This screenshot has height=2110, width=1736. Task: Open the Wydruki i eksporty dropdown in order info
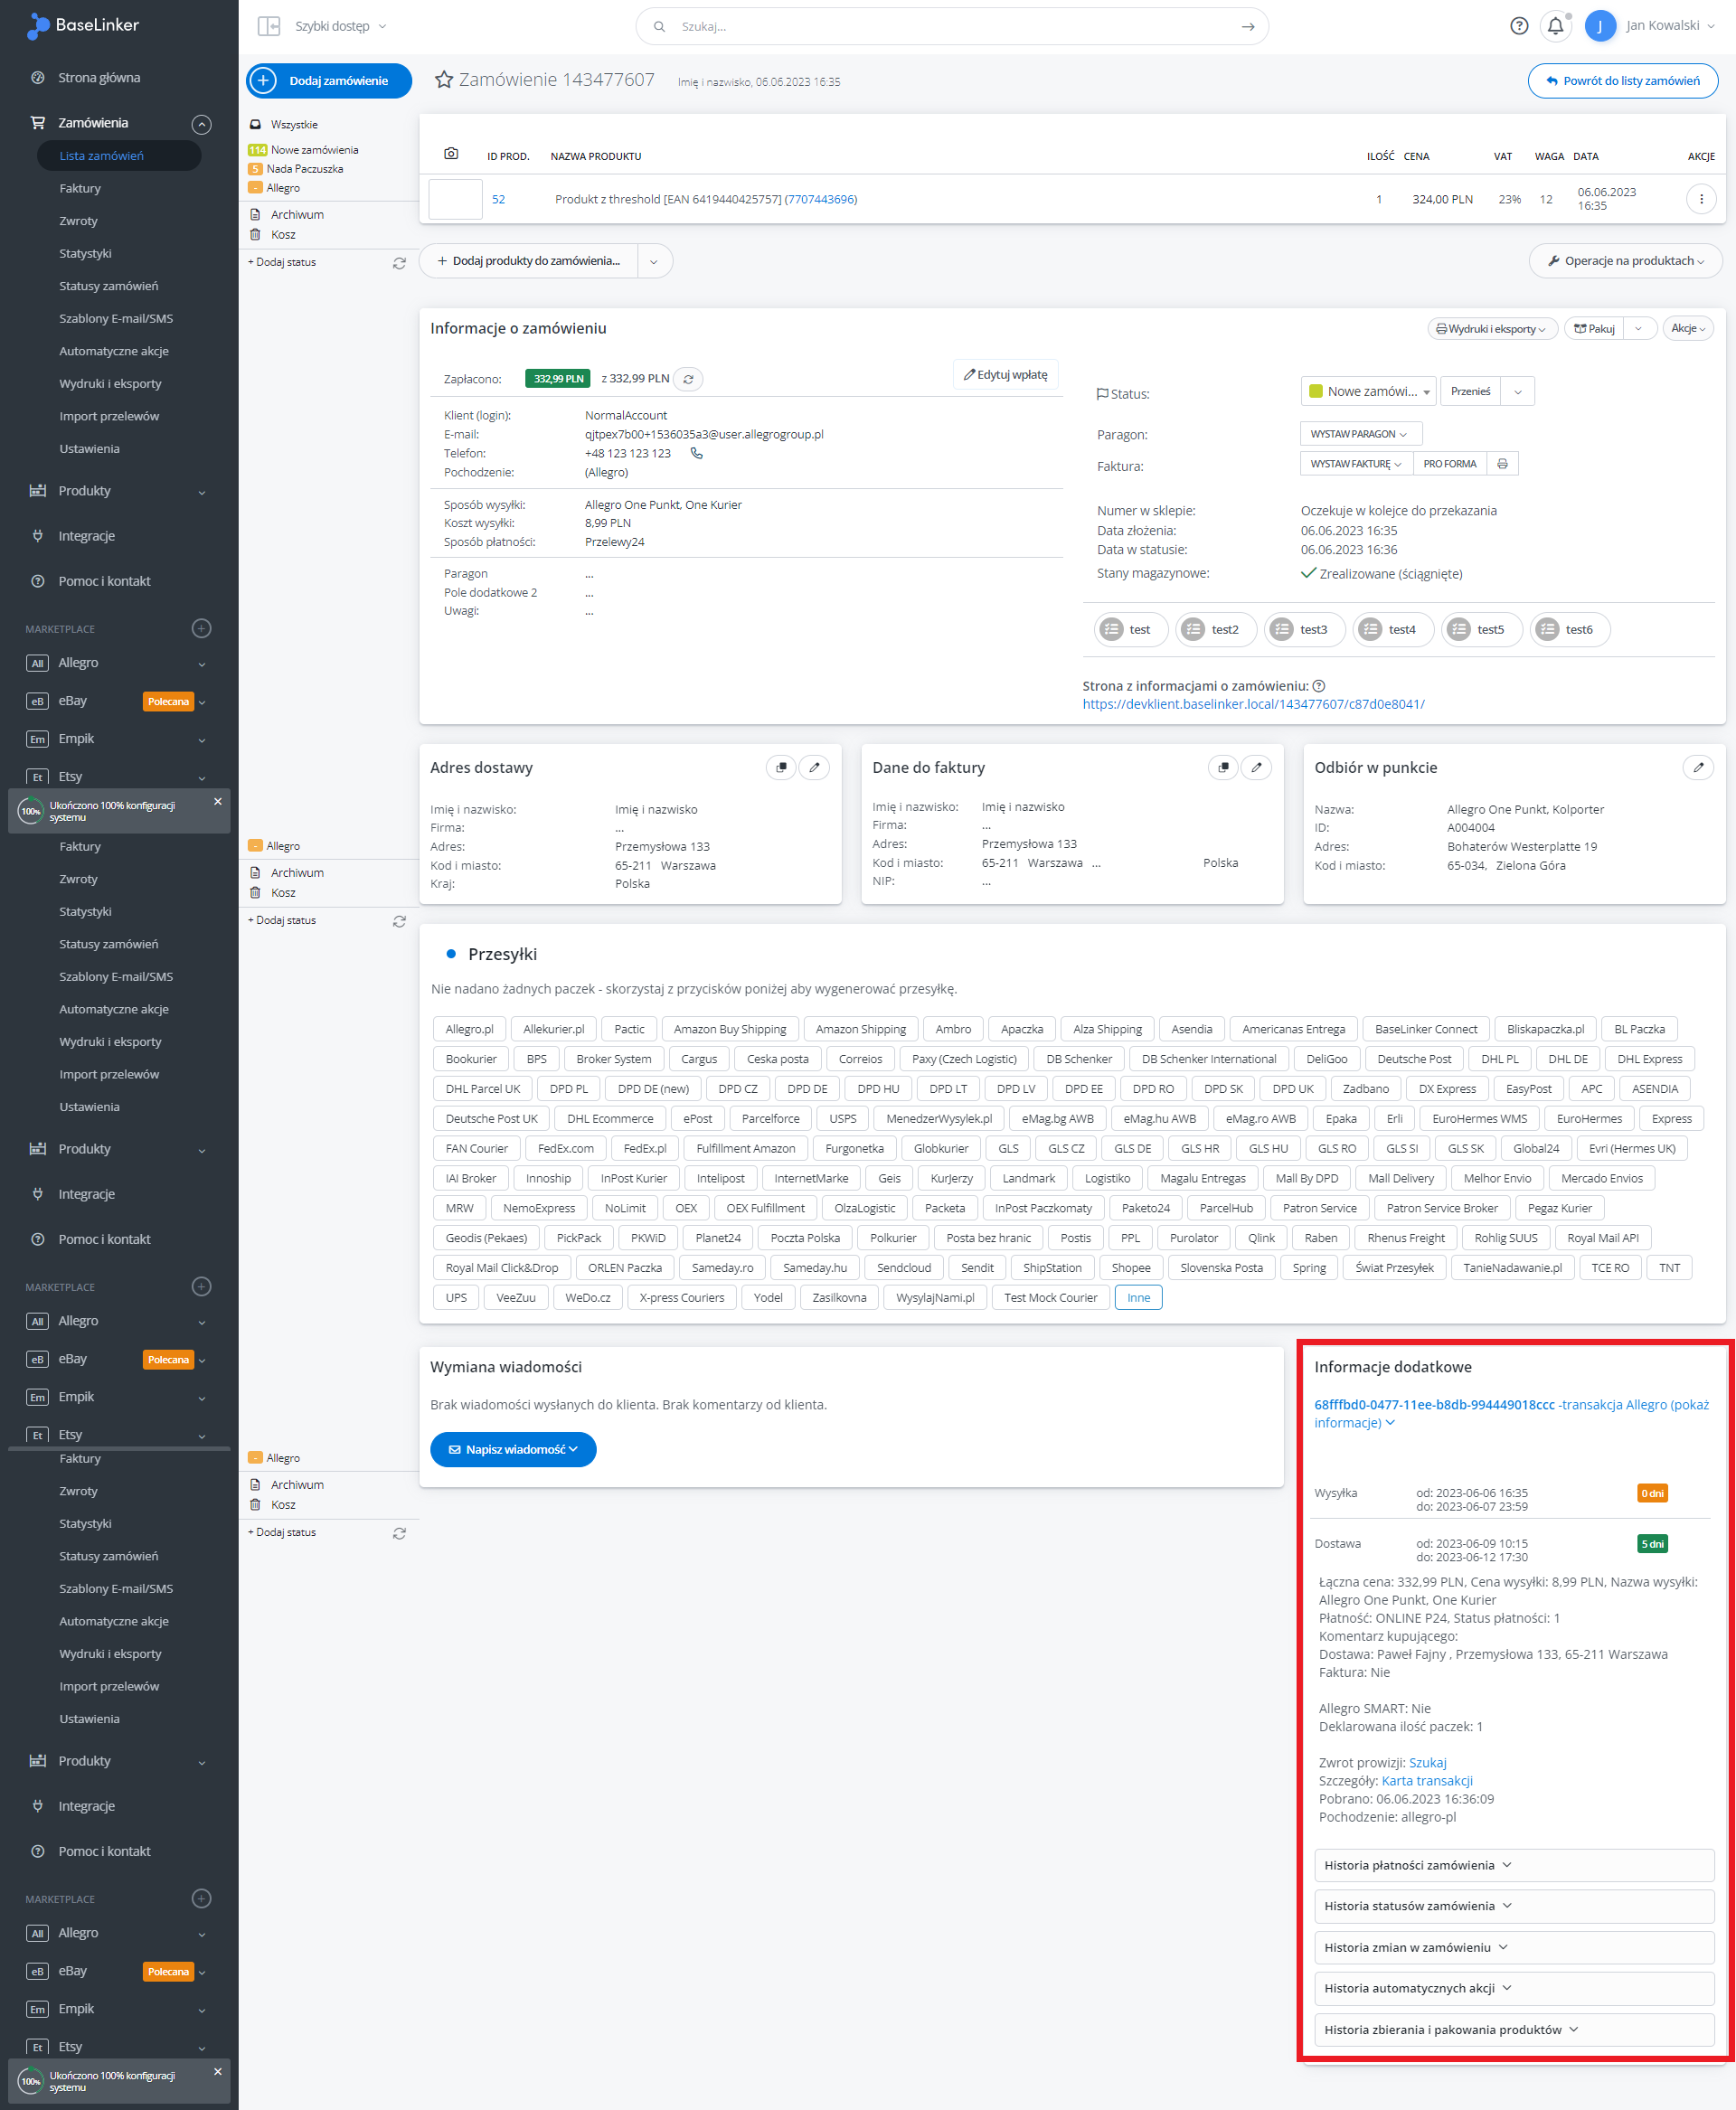click(x=1491, y=328)
